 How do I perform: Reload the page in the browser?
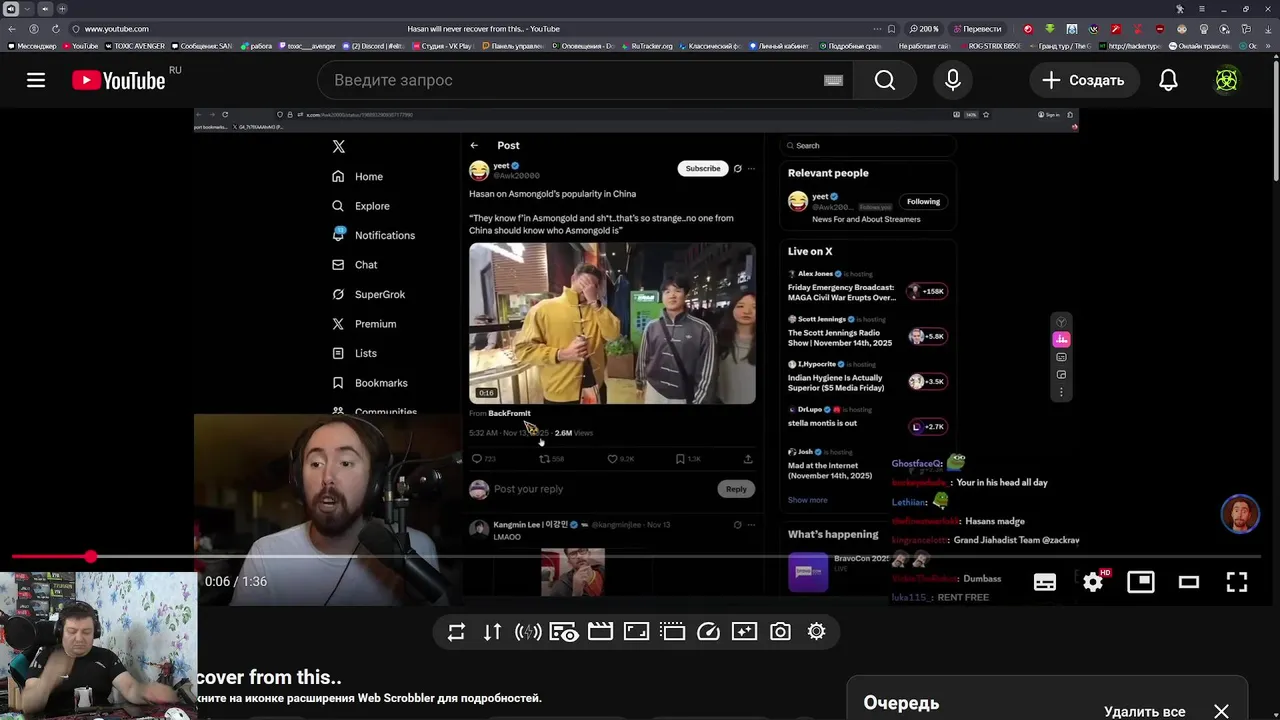(x=55, y=29)
